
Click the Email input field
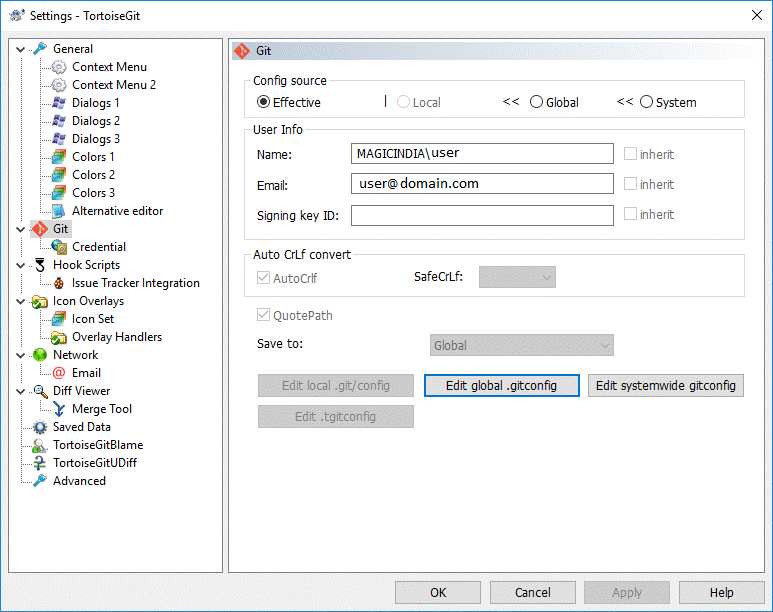pos(482,183)
